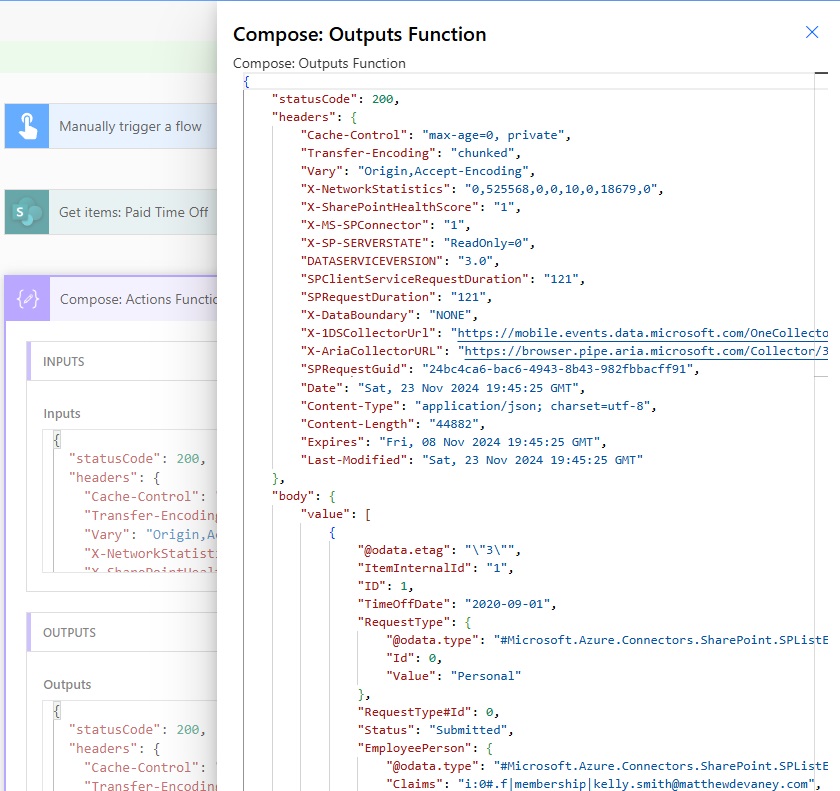The height and width of the screenshot is (791, 840).
Task: Click the minimap scrollbar in the output panel
Action: coord(821,225)
